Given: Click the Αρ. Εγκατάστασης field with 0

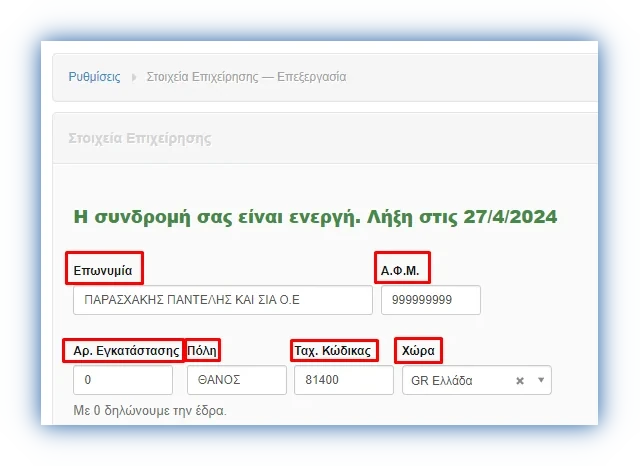Looking at the screenshot, I should tap(123, 380).
